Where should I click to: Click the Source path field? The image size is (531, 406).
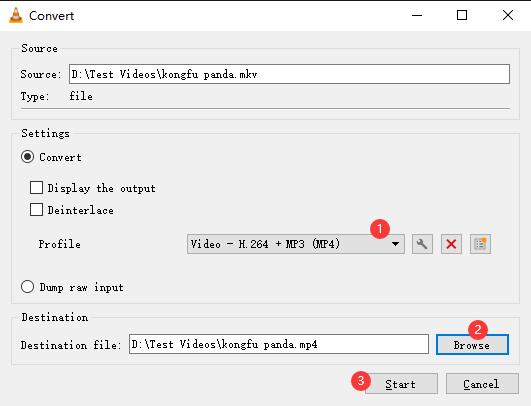(x=289, y=74)
